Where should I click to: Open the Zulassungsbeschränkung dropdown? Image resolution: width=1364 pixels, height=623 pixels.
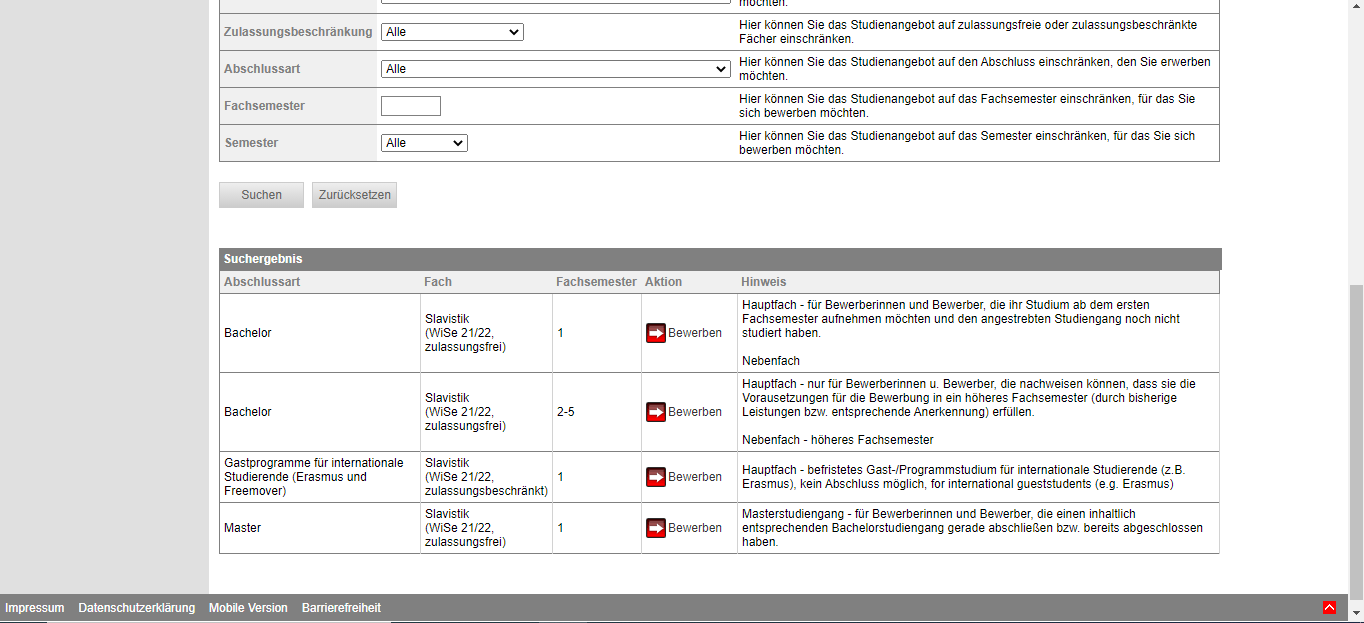point(452,32)
